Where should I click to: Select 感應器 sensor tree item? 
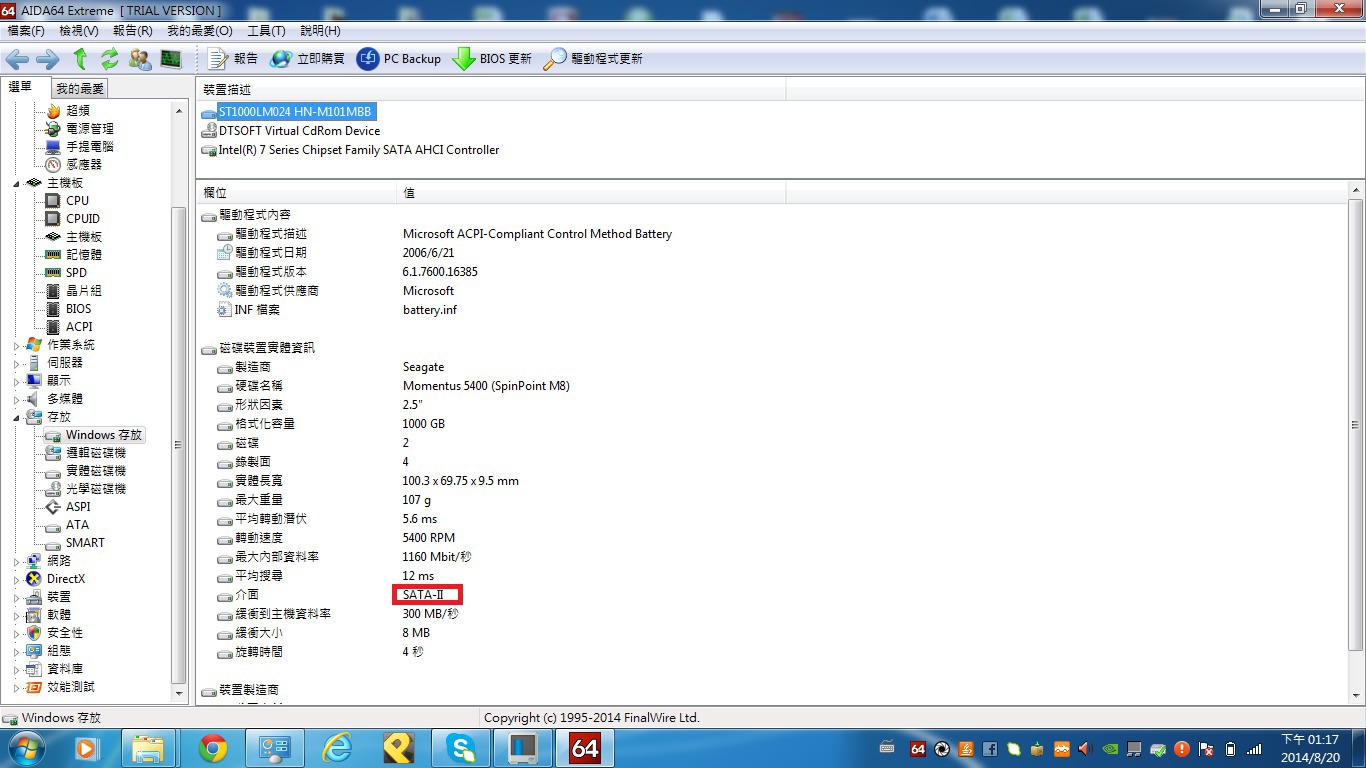tap(84, 165)
